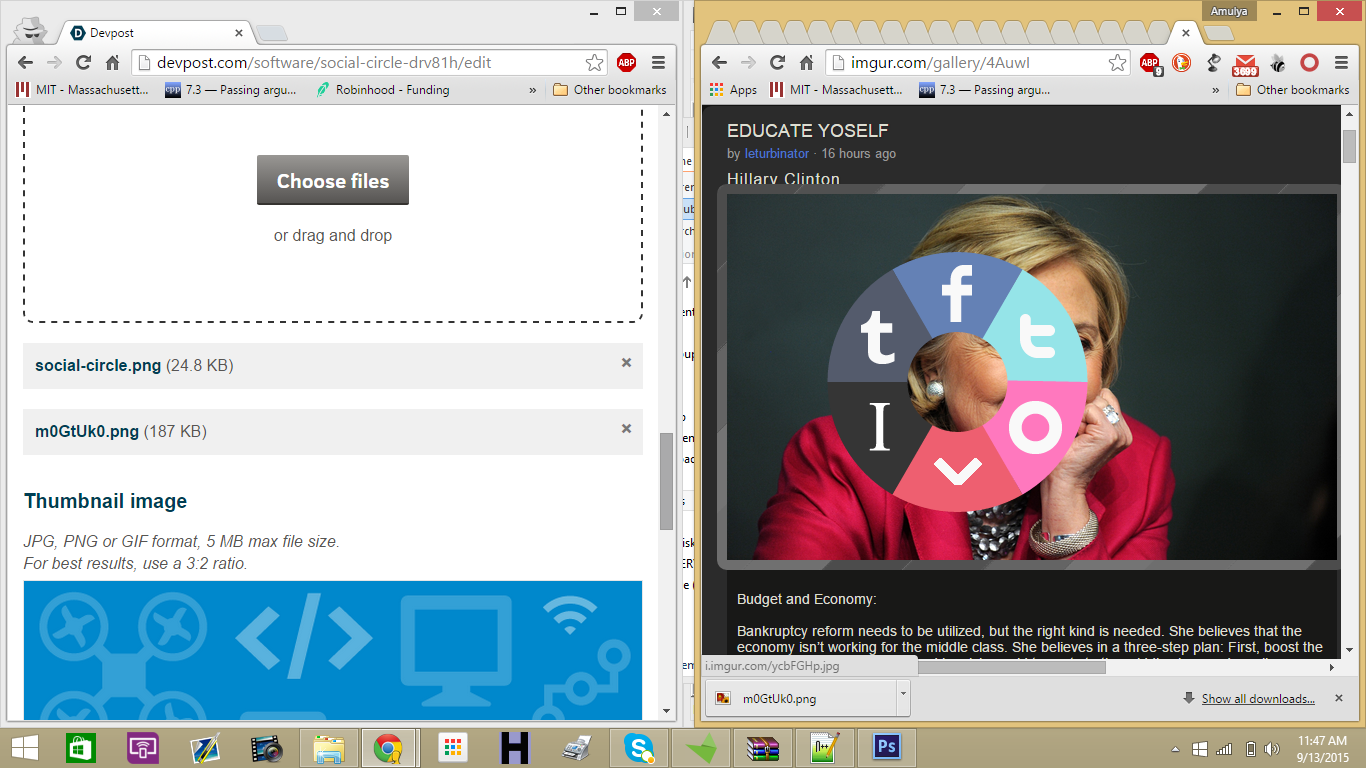Reload the Devpost page
This screenshot has height=768, width=1366.
[x=83, y=62]
